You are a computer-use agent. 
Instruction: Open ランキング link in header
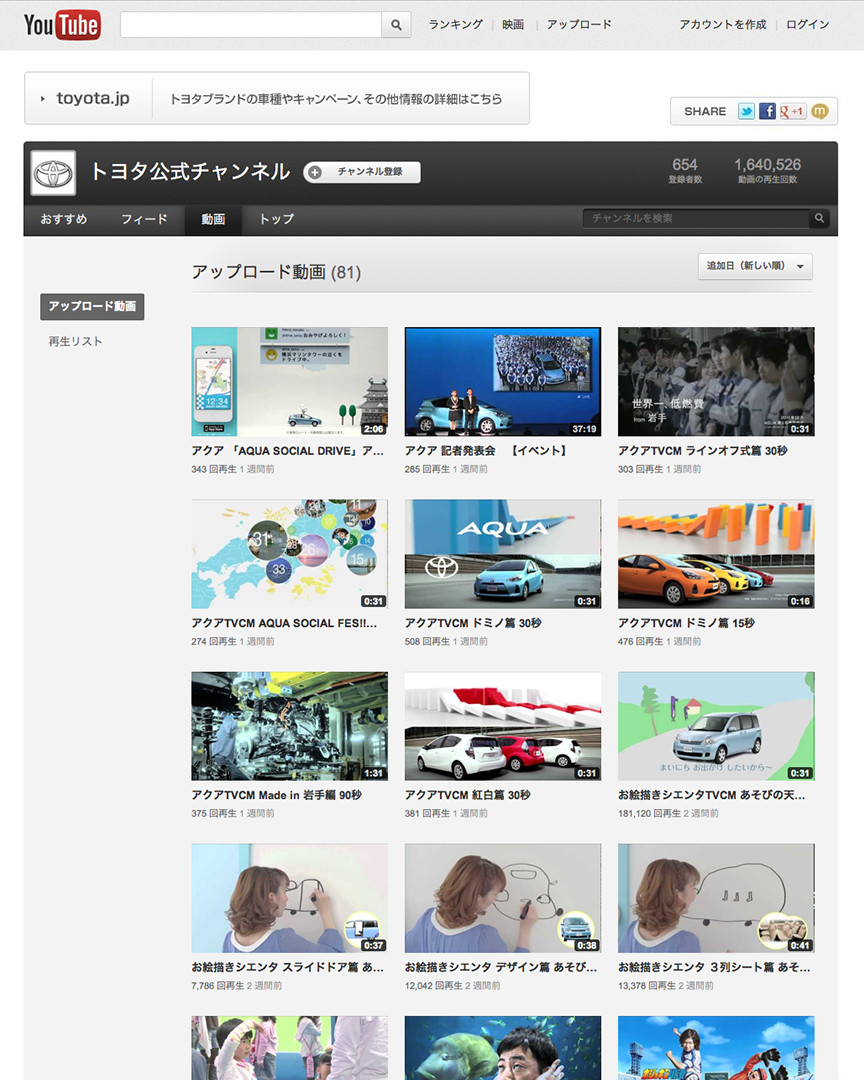coord(455,24)
